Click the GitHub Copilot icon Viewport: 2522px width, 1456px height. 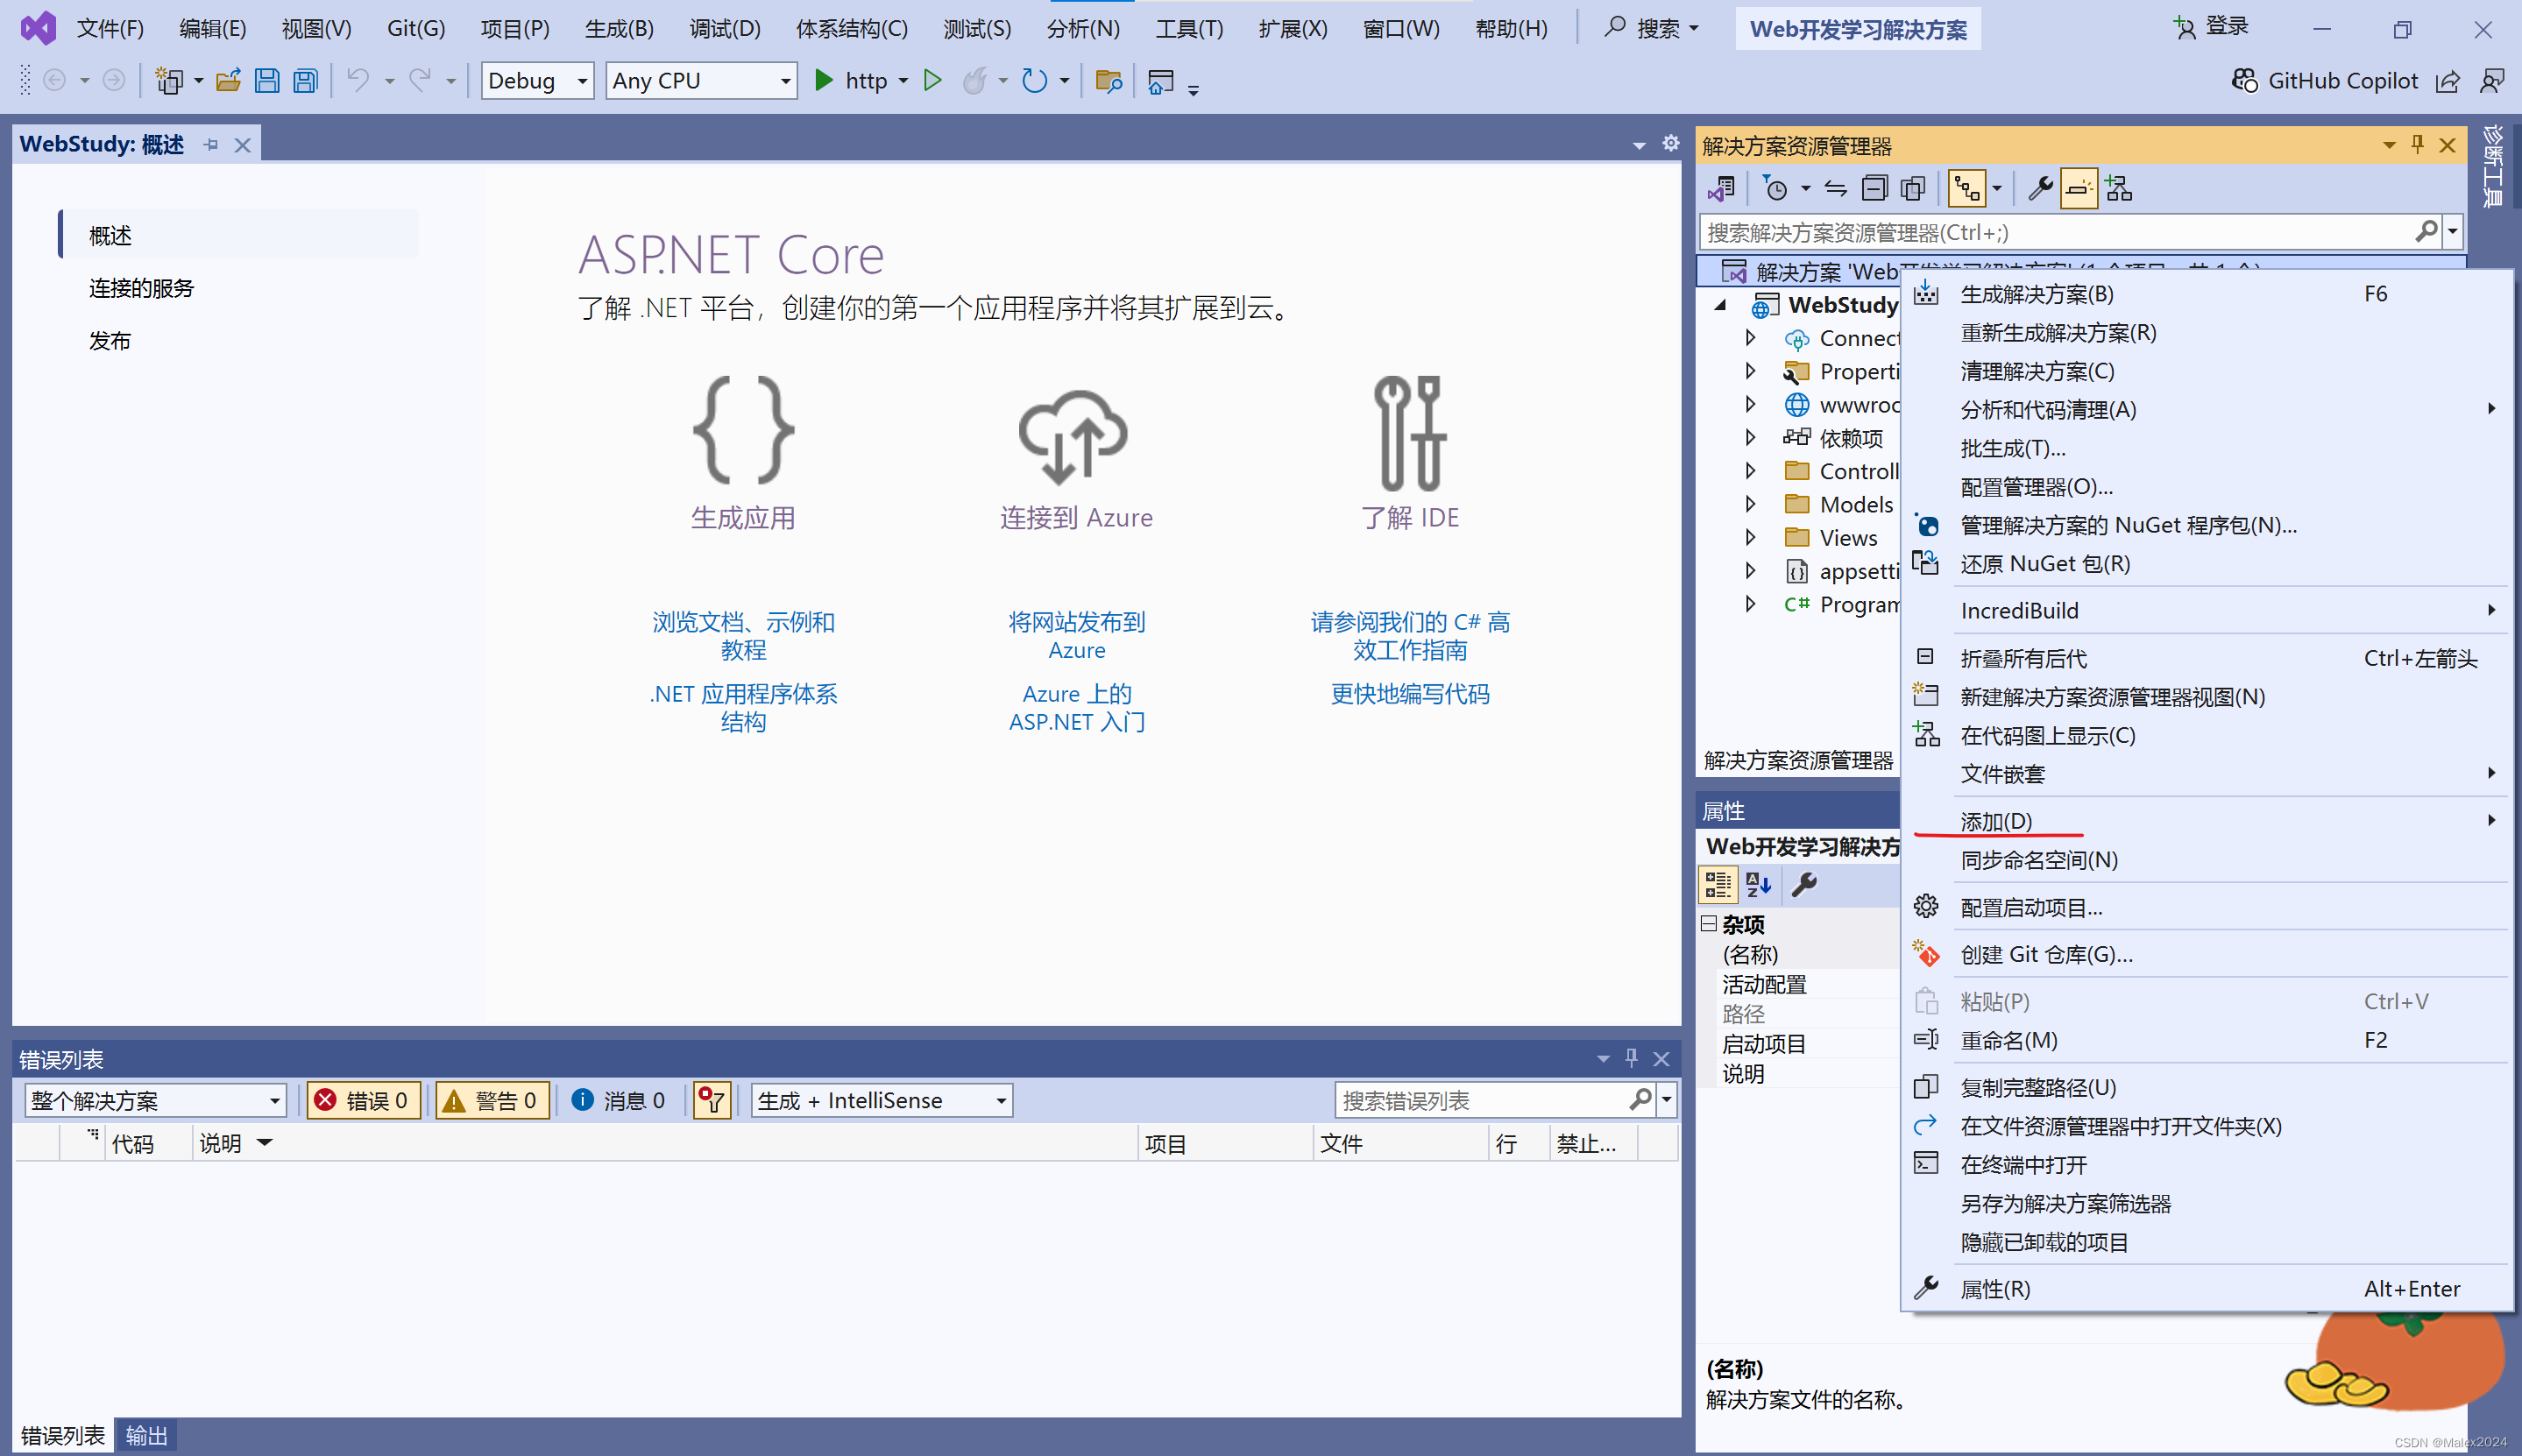pyautogui.click(x=2245, y=80)
